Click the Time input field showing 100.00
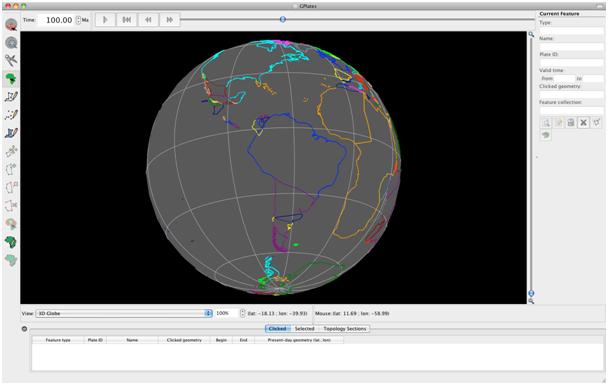The height and width of the screenshot is (385, 608). coord(57,20)
